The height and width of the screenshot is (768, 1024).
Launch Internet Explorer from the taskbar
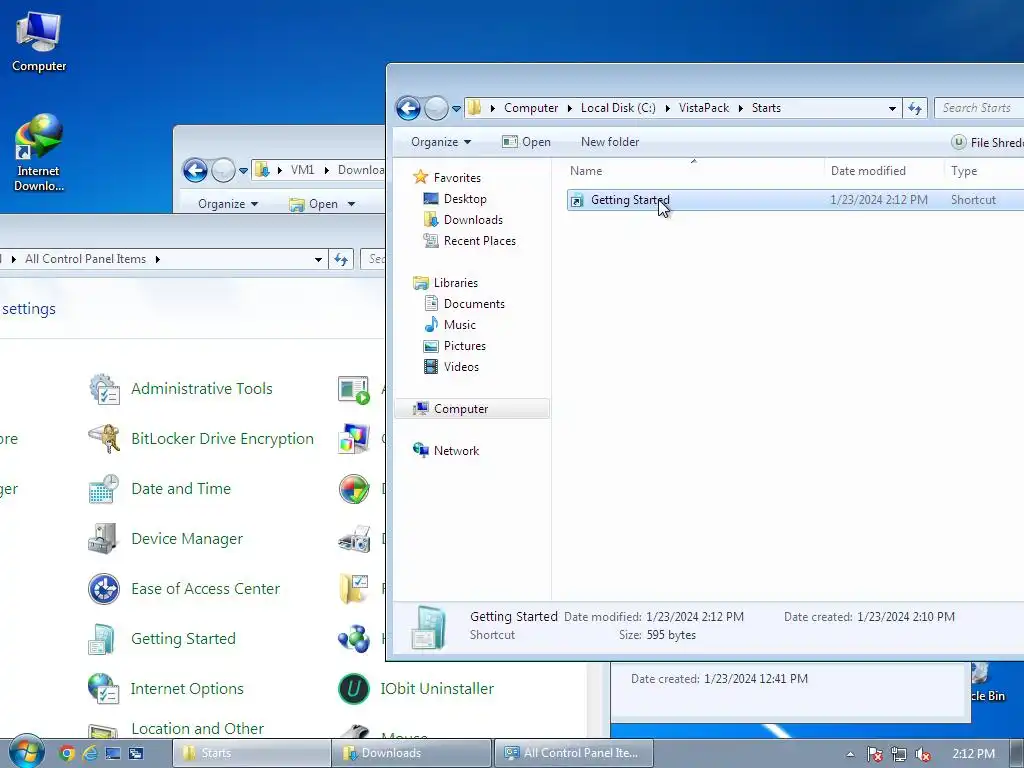[x=89, y=753]
